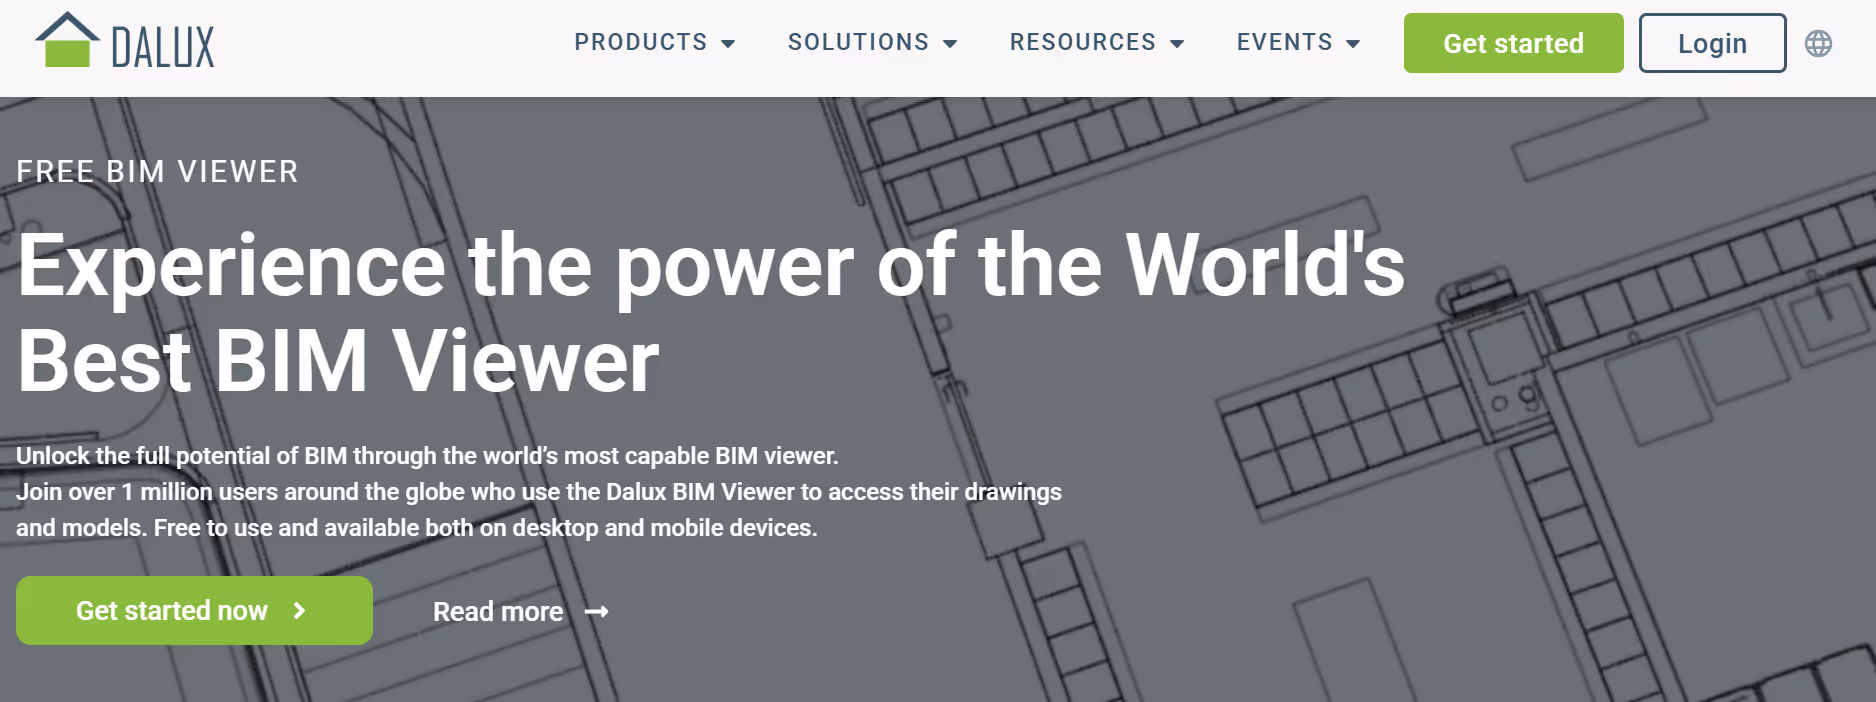
Task: Click the Dalux house logo
Action: point(67,40)
